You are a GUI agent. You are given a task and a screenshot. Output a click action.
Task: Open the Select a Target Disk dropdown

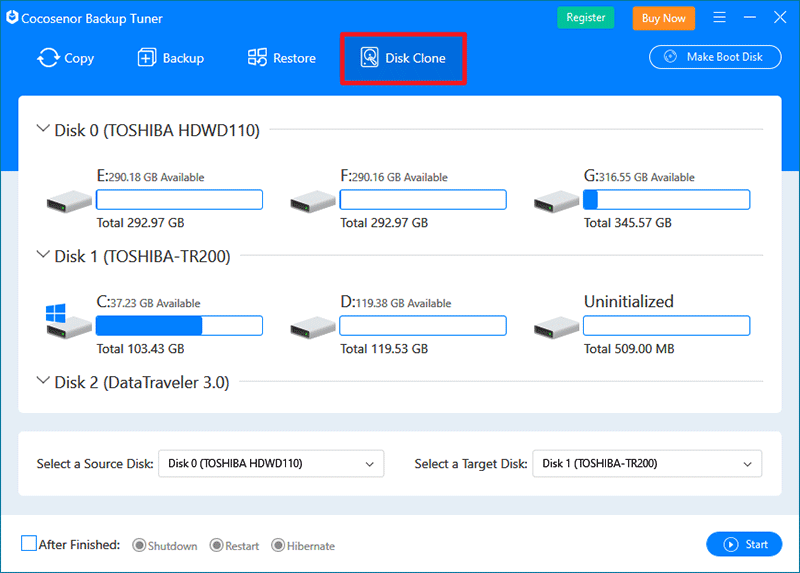pos(647,463)
